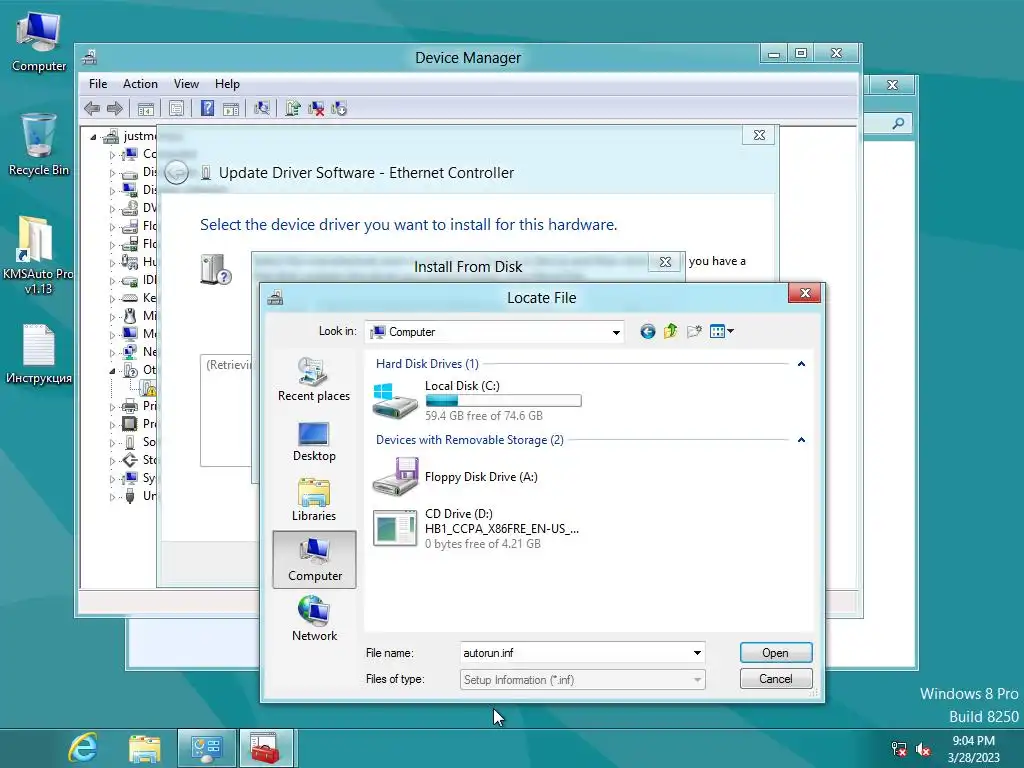This screenshot has height=768, width=1024.
Task: Open the Files of type combo box
Action: [x=583, y=680]
